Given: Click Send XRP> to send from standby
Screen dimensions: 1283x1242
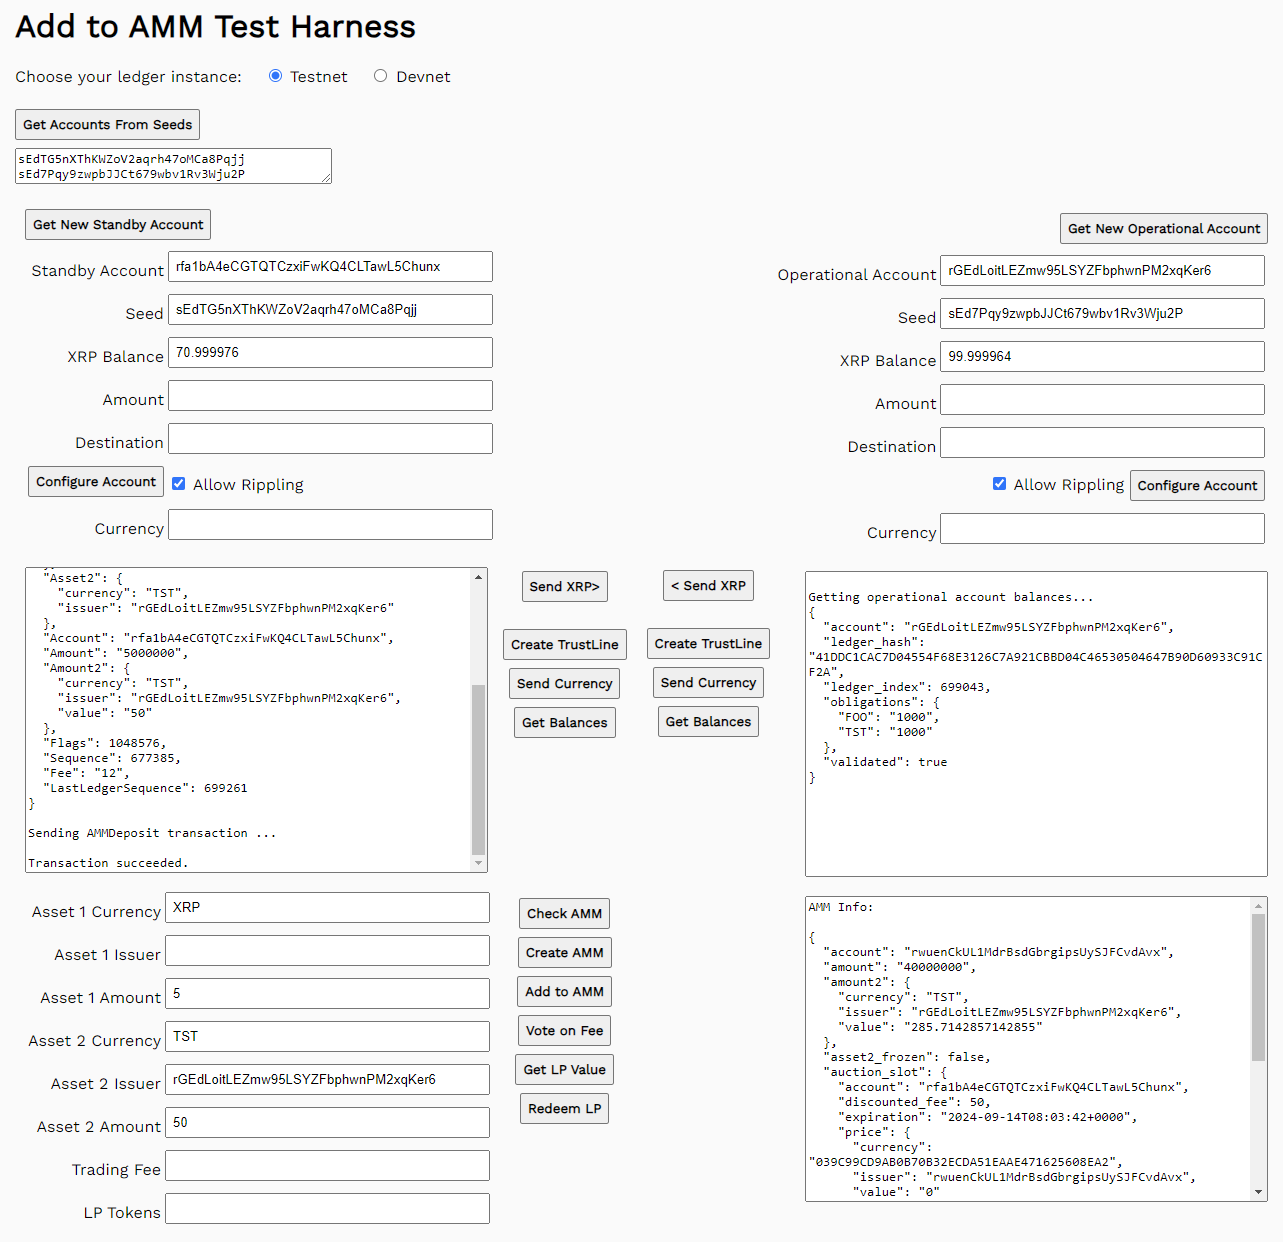Looking at the screenshot, I should (x=564, y=586).
